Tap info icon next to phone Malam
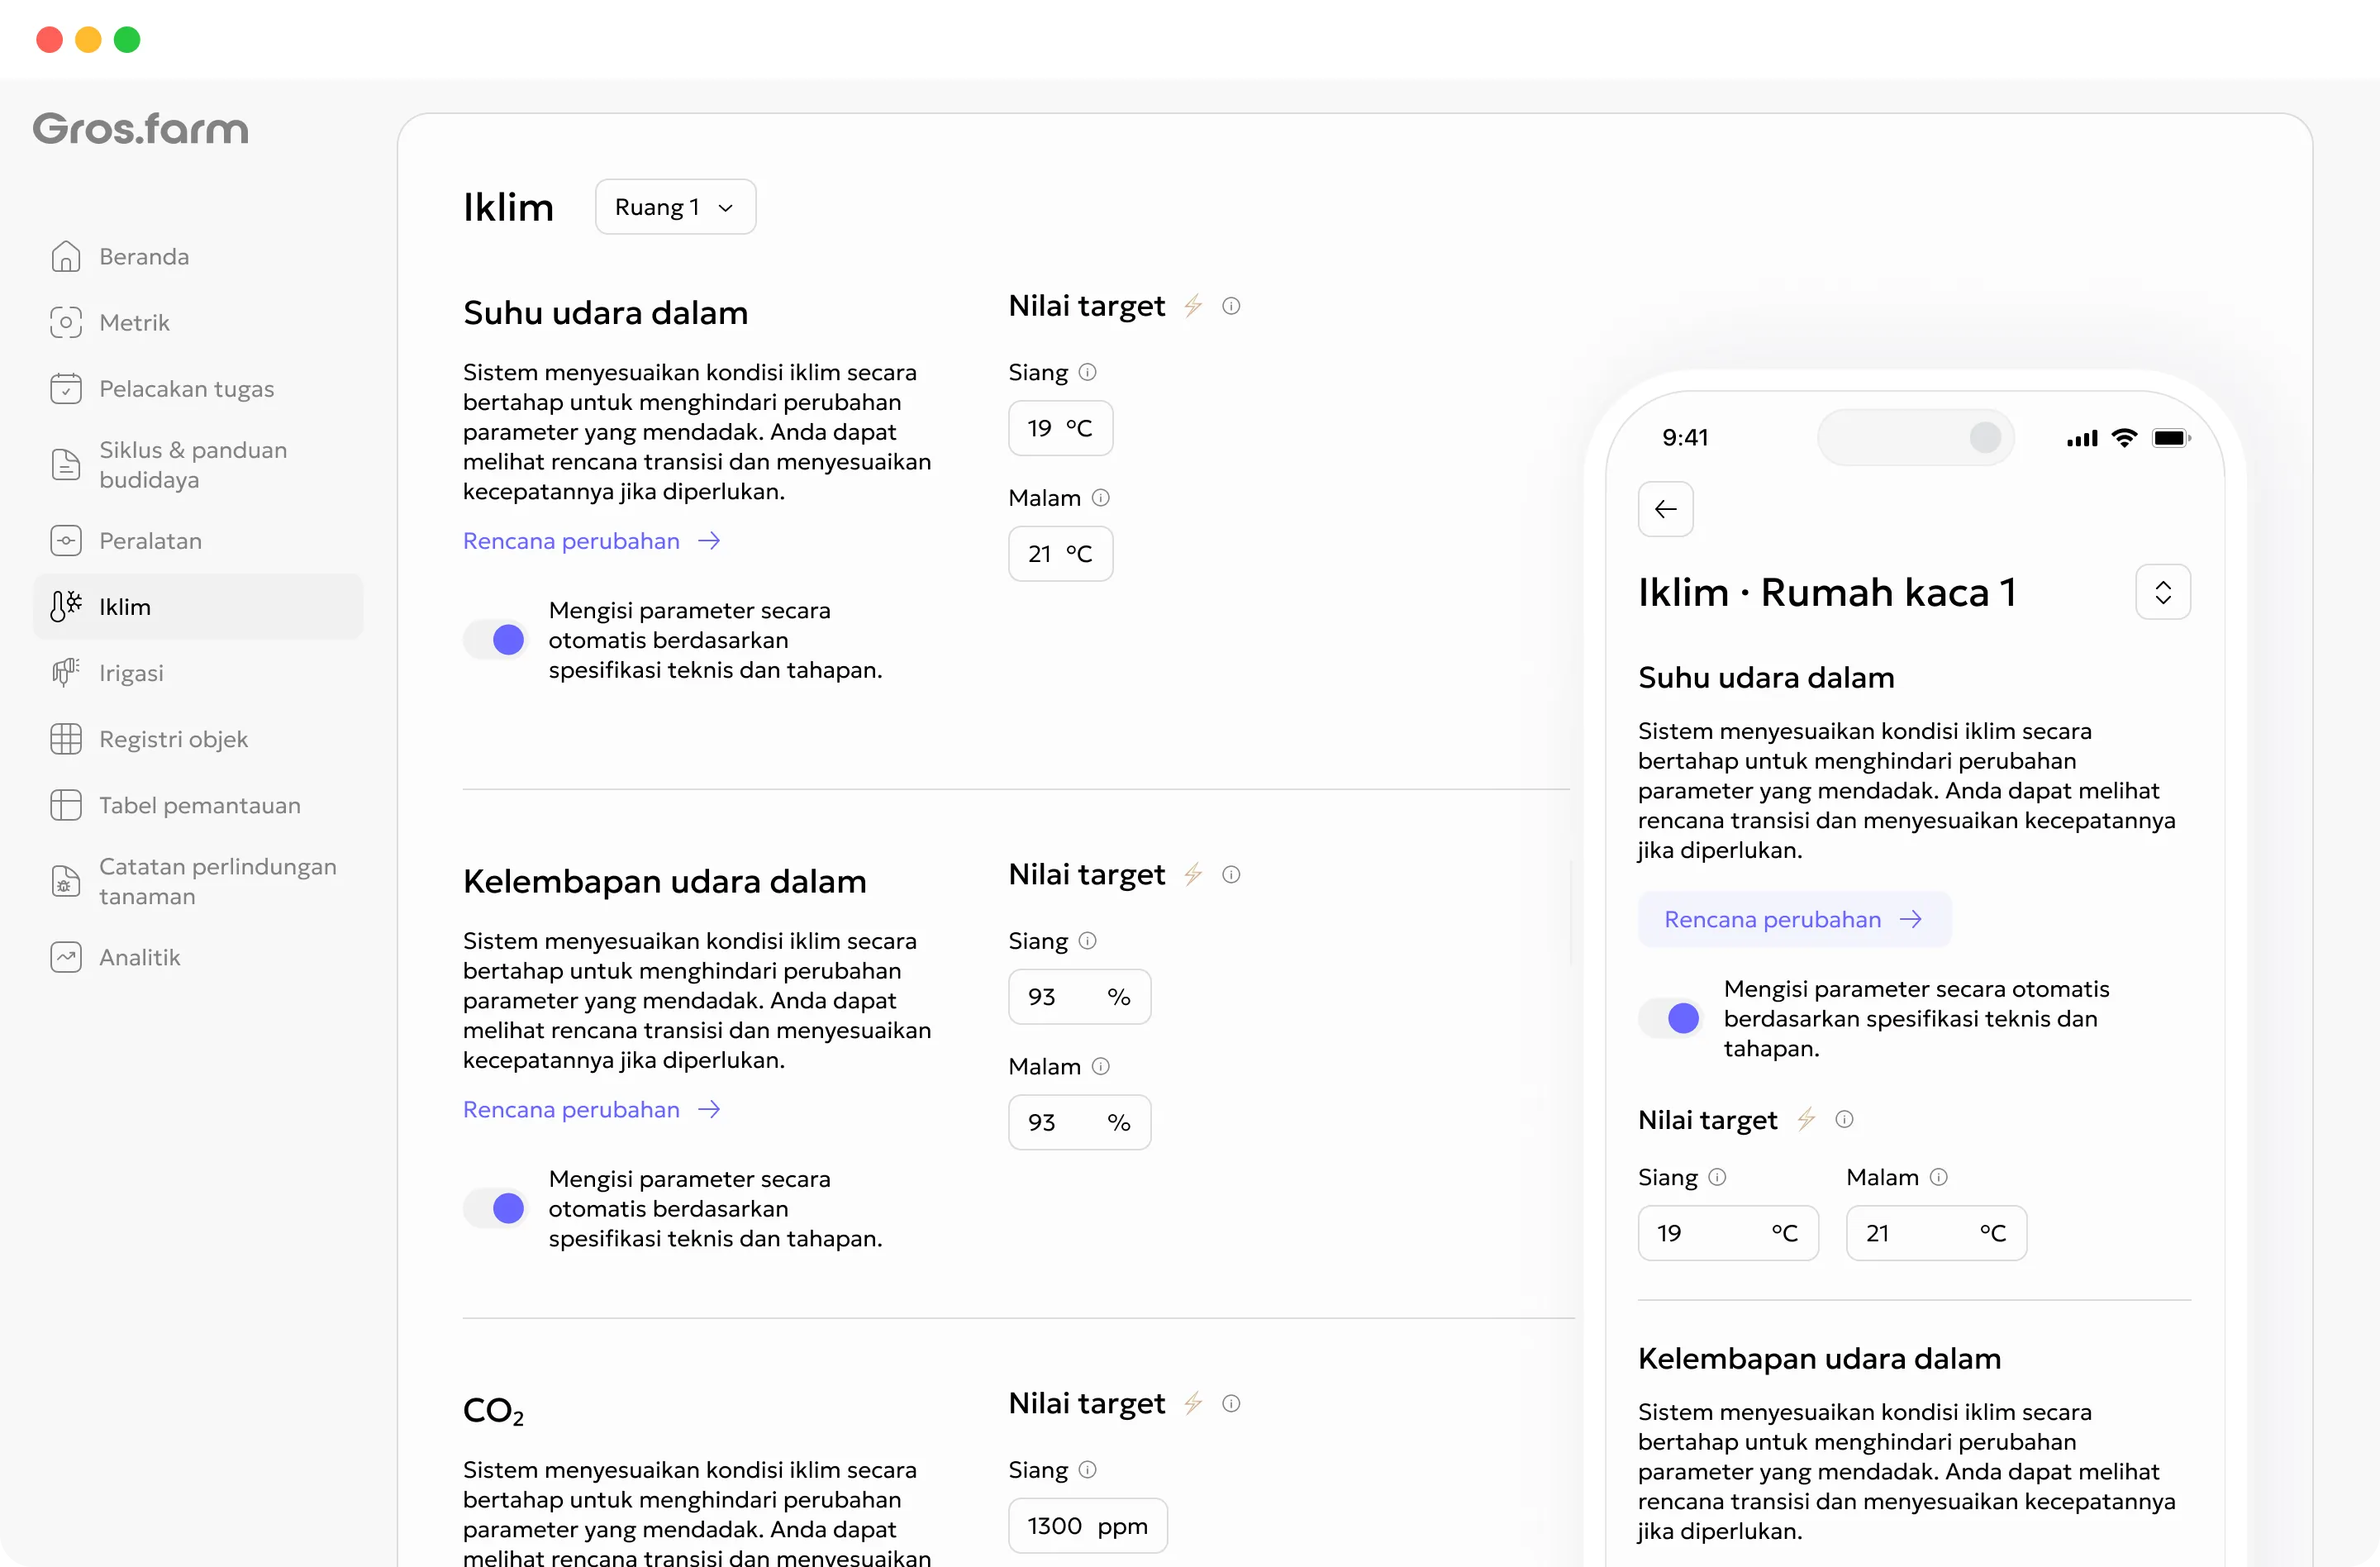The width and height of the screenshot is (2380, 1567). 1938,1176
